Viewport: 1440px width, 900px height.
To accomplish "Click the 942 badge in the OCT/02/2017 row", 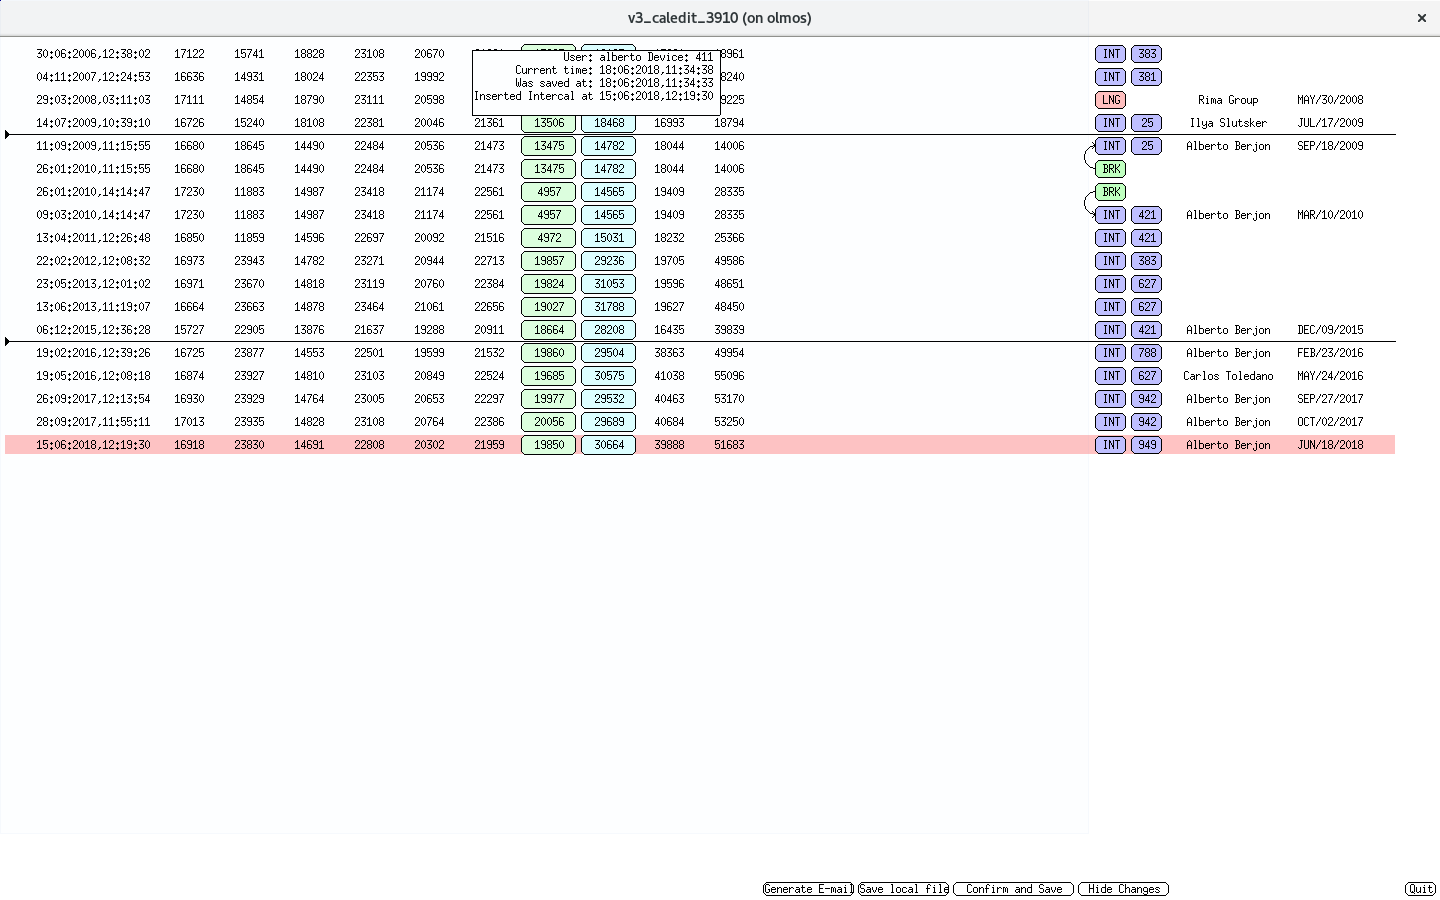I will (1146, 422).
